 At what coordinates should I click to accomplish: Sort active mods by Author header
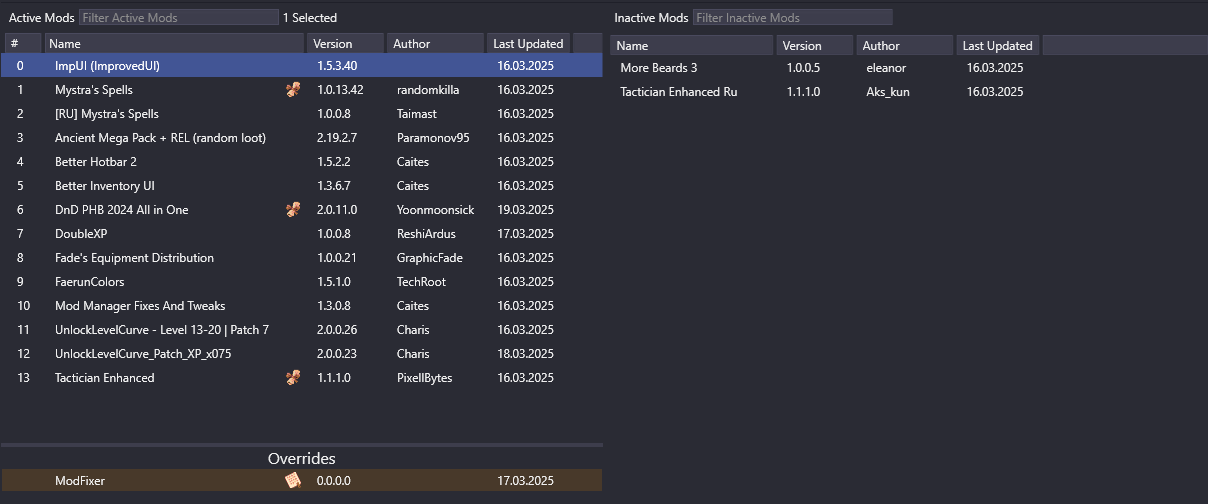(435, 43)
